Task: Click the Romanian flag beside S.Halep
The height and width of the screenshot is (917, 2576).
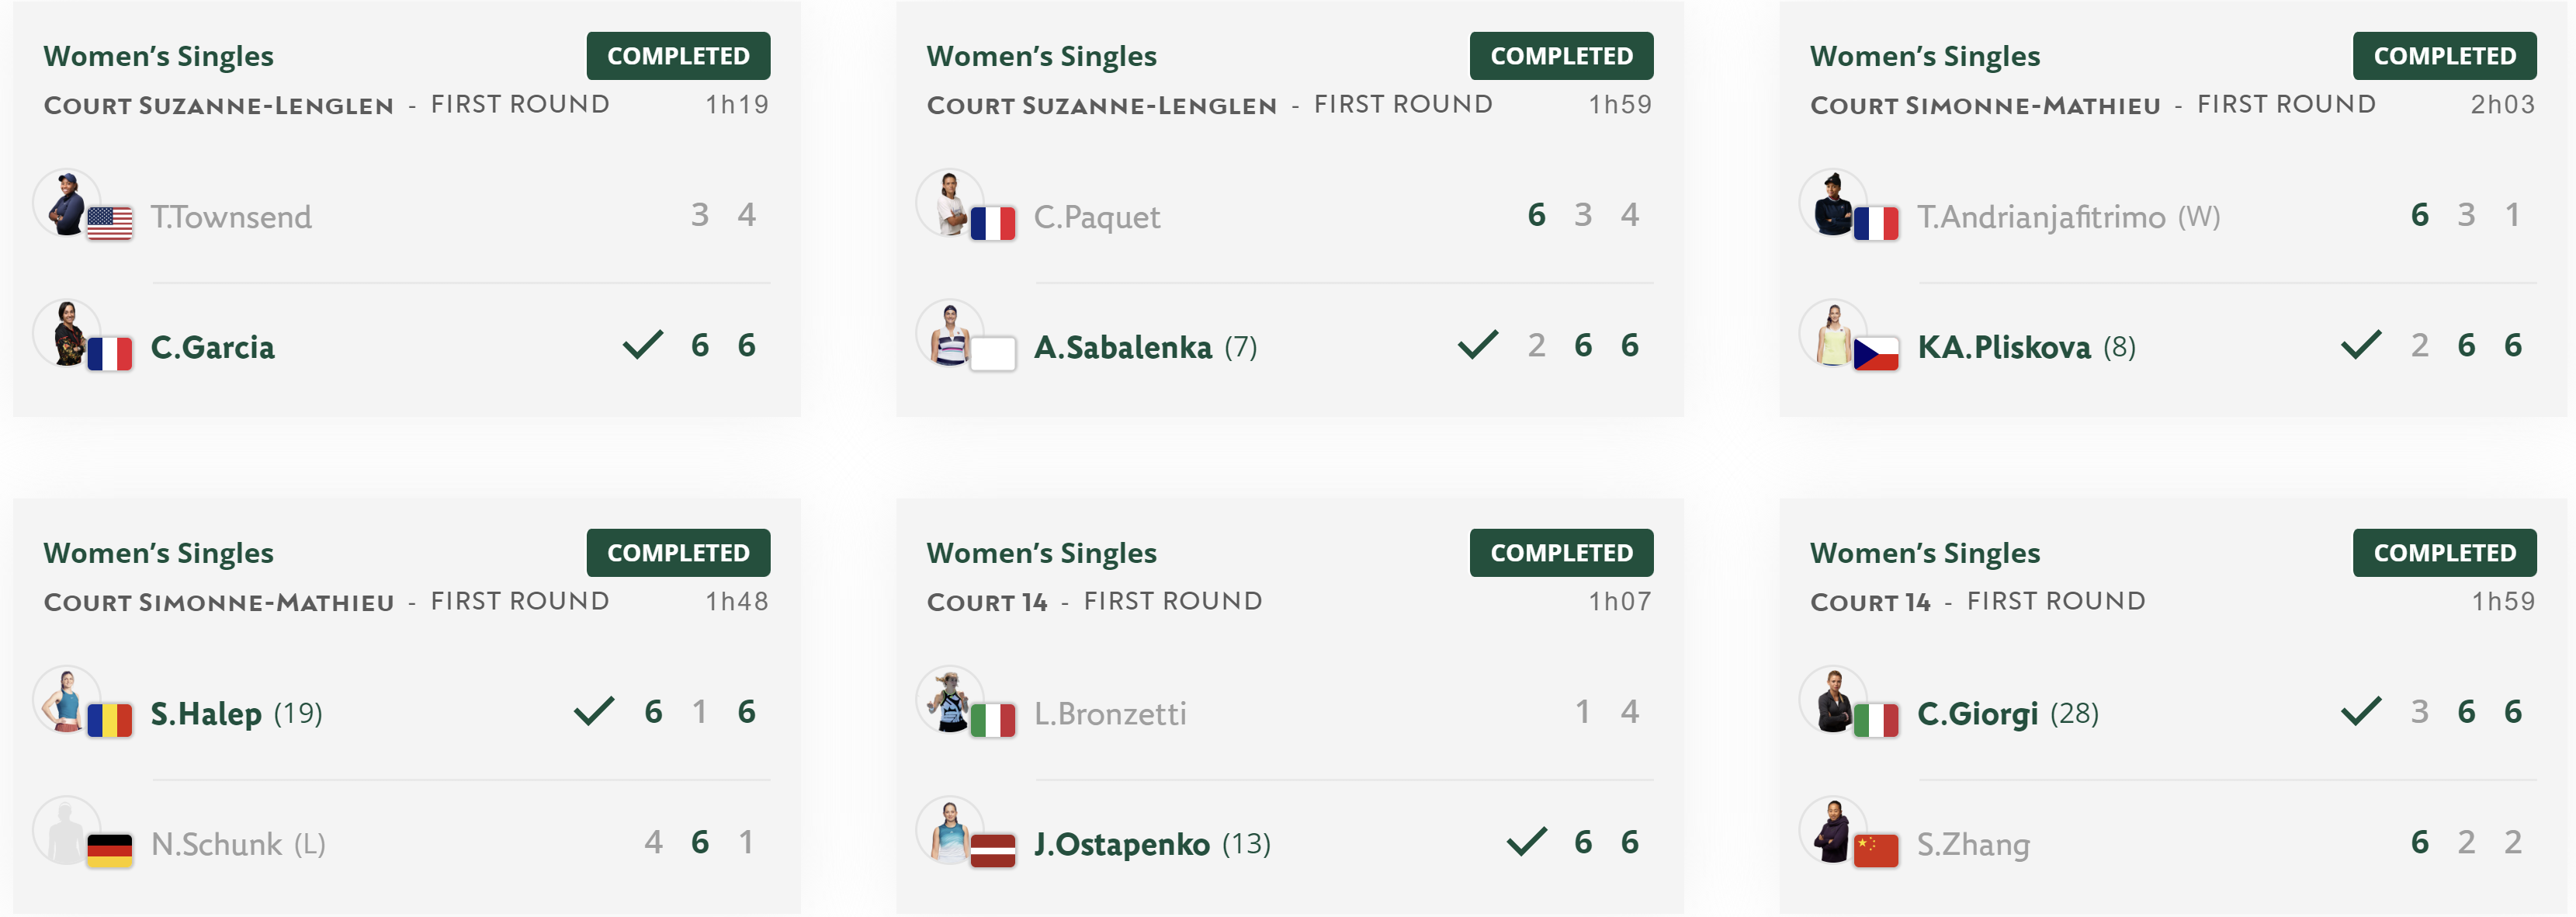Action: pyautogui.click(x=109, y=720)
